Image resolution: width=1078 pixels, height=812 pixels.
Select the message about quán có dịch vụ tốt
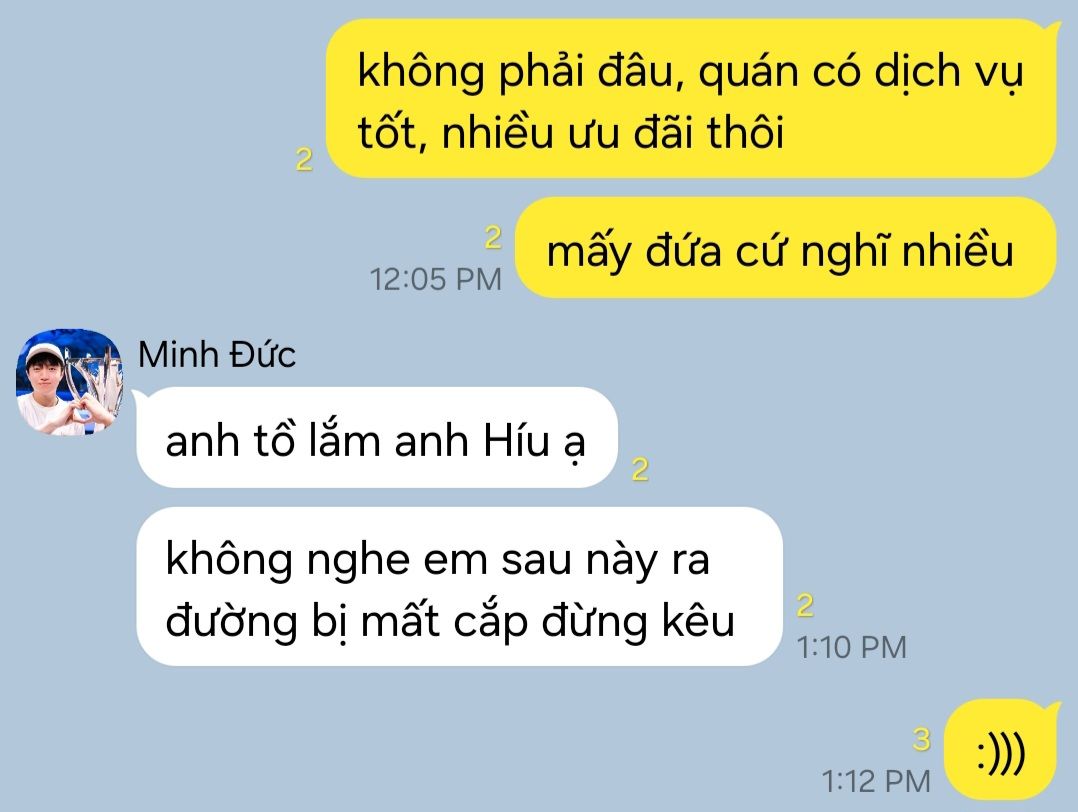pyautogui.click(x=690, y=98)
